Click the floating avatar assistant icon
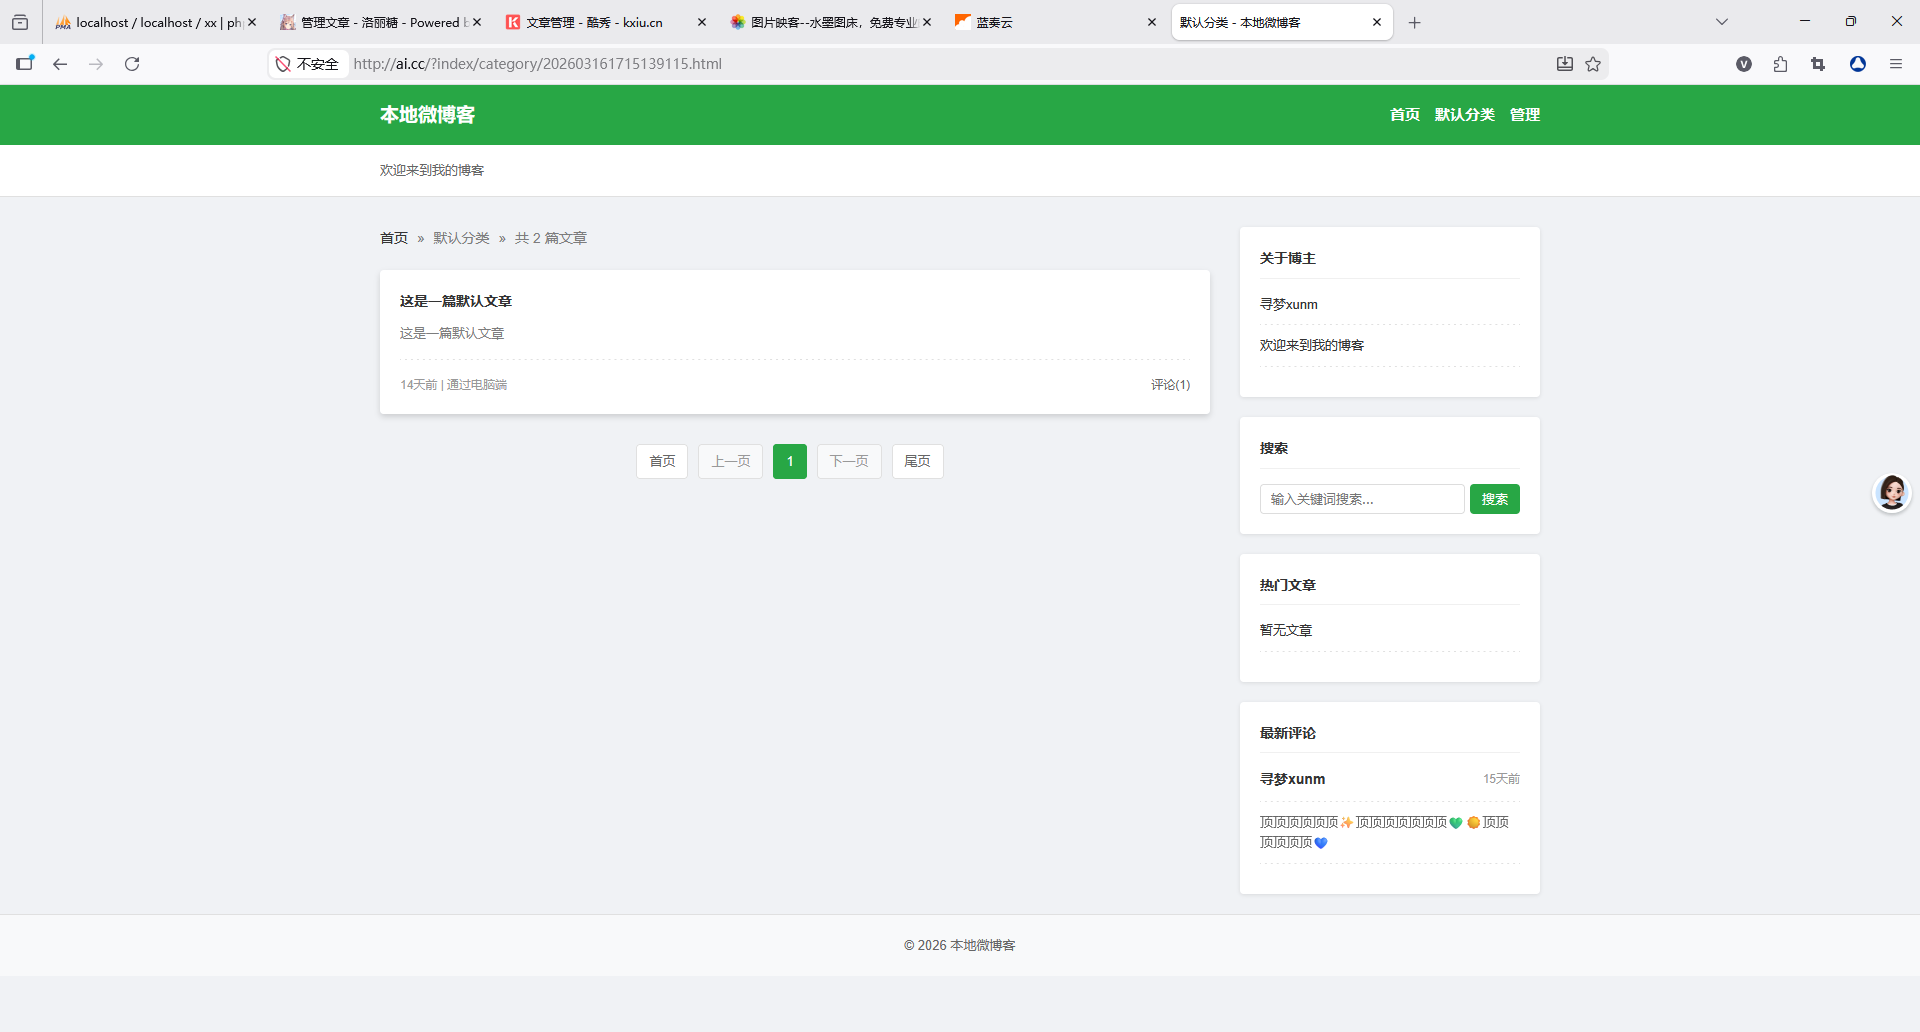 click(1891, 492)
